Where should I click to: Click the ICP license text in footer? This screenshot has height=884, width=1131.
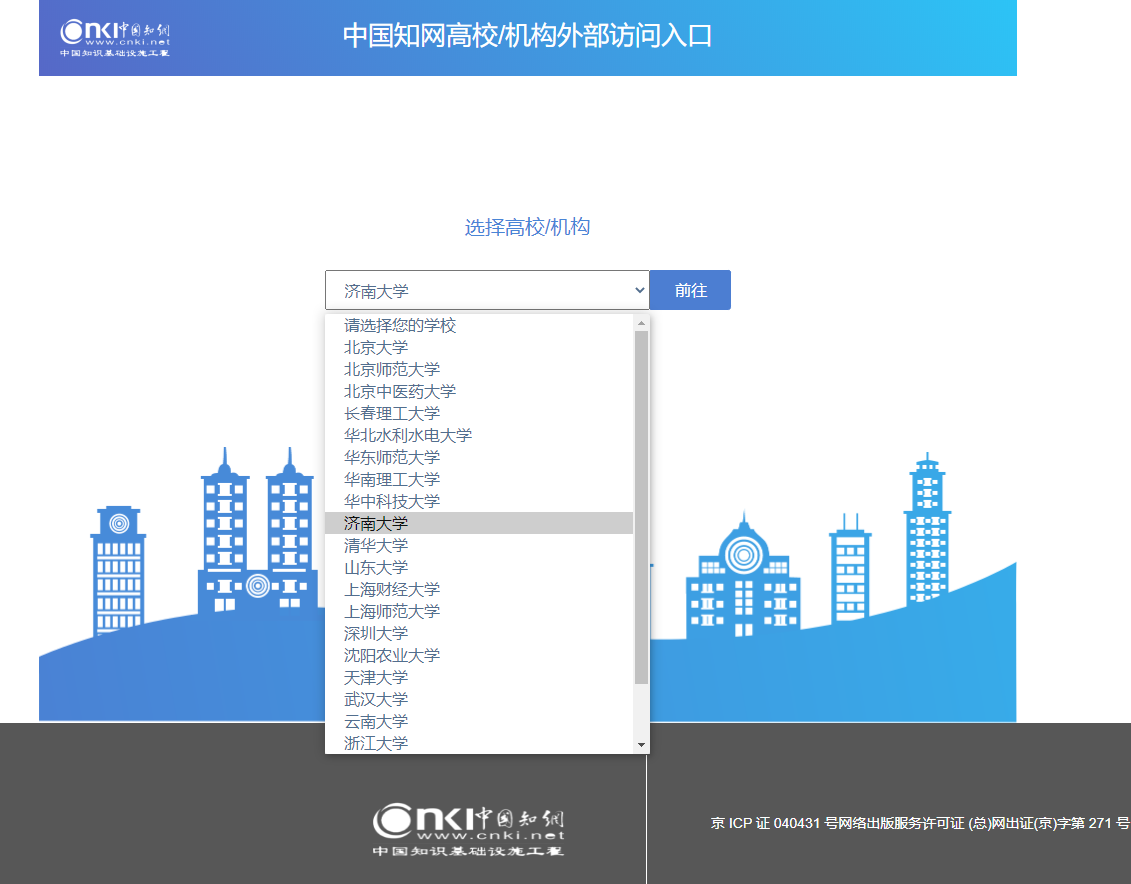(920, 823)
